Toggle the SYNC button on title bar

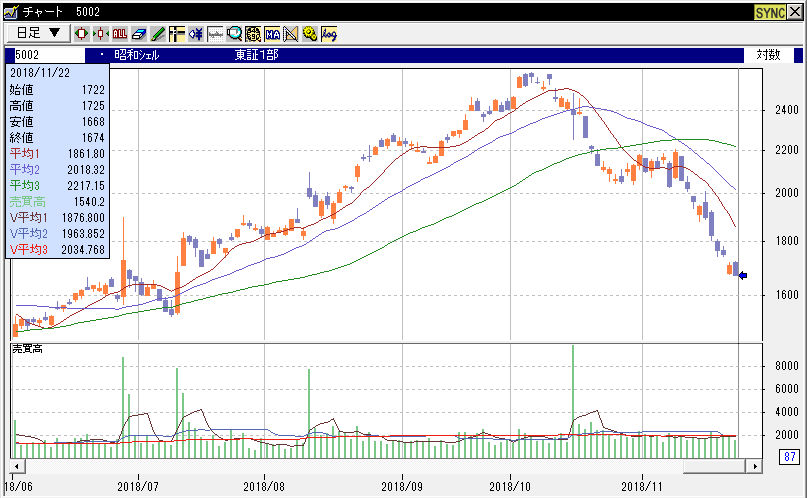tap(769, 11)
